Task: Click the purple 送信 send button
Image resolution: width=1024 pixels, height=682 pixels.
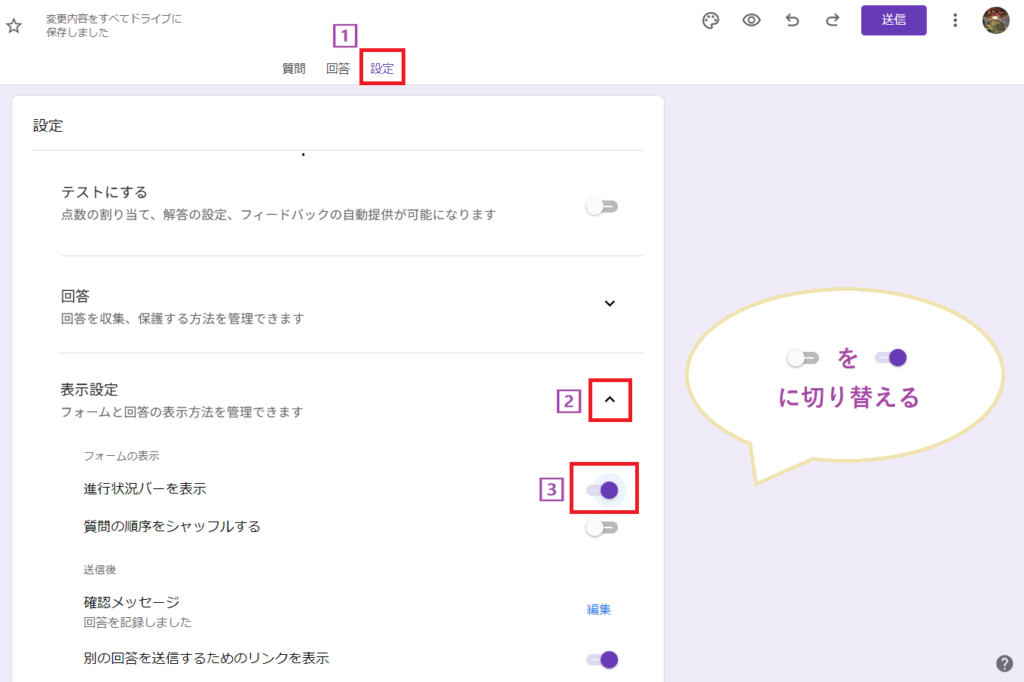Action: [893, 20]
